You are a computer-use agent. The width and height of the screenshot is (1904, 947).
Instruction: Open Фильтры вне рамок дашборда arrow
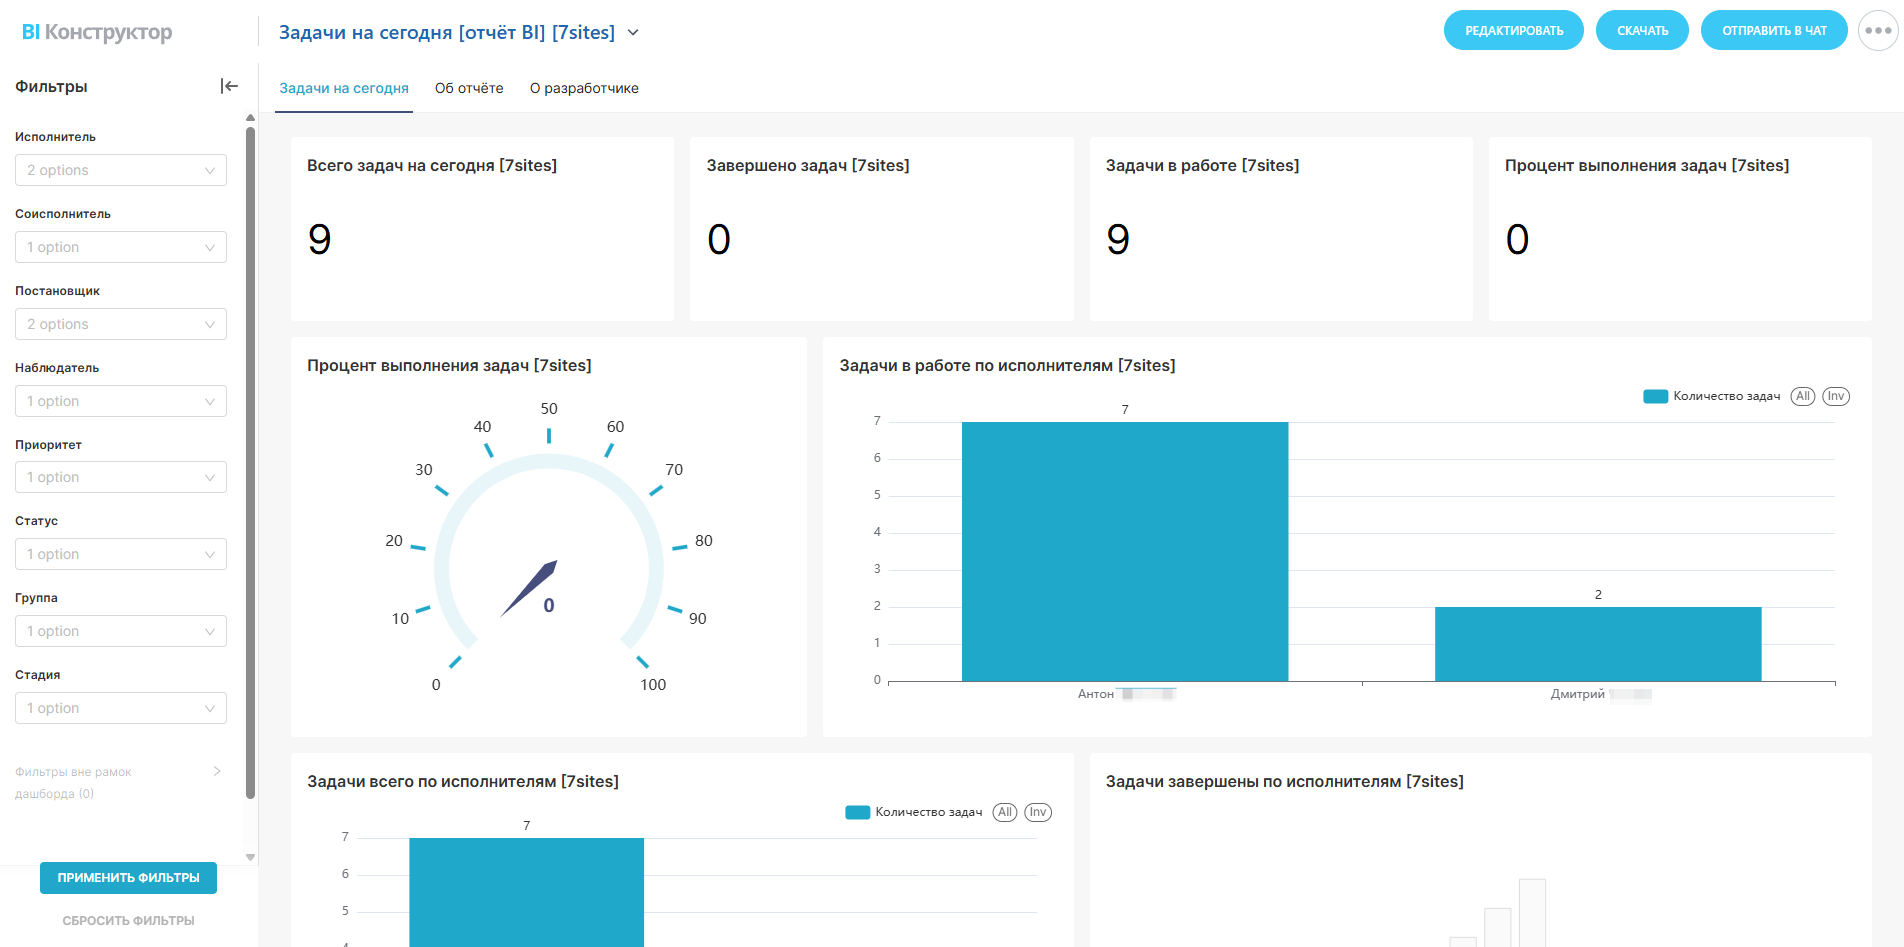pos(217,771)
